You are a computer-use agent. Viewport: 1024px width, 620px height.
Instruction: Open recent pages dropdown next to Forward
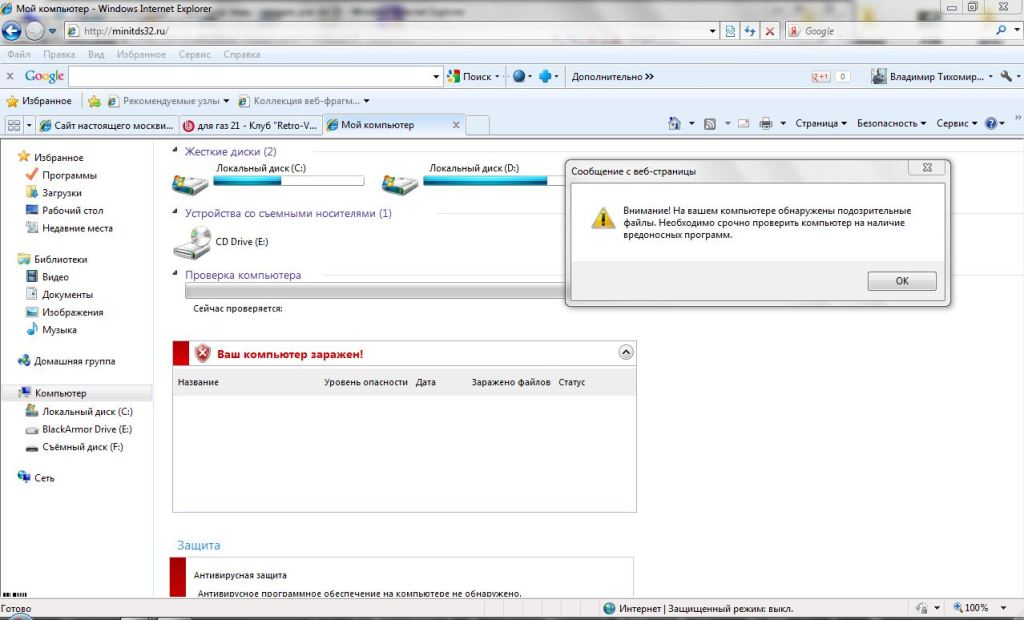52,31
